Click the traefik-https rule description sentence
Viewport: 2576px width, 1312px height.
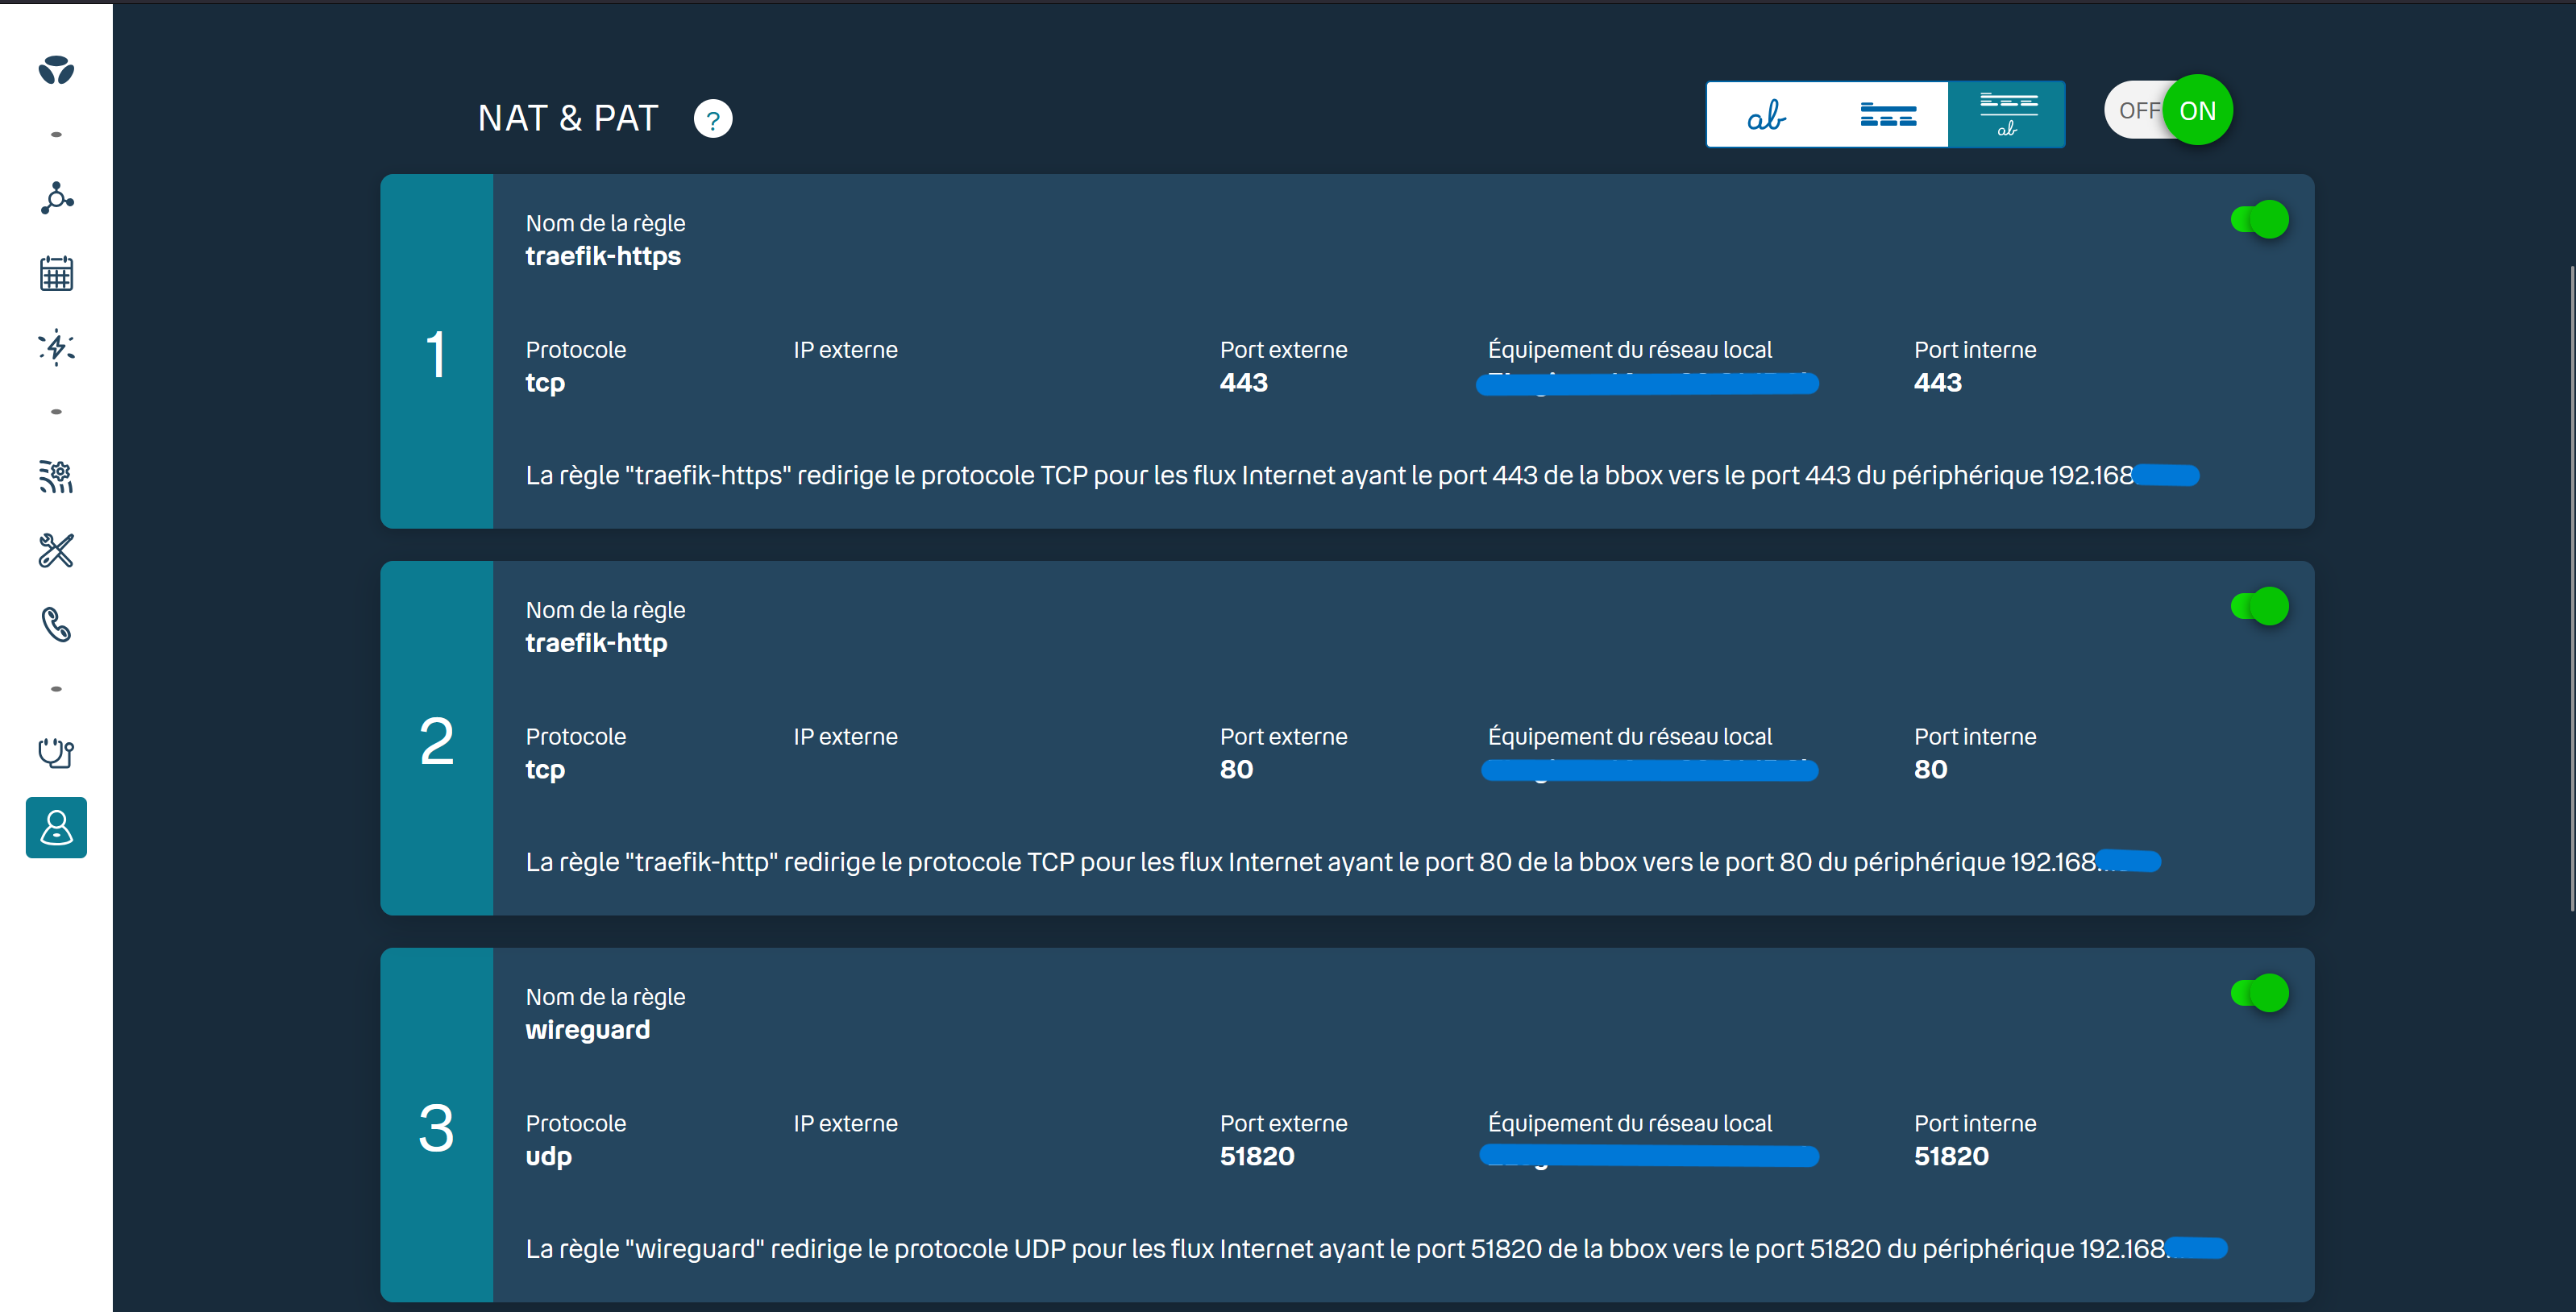(1362, 476)
